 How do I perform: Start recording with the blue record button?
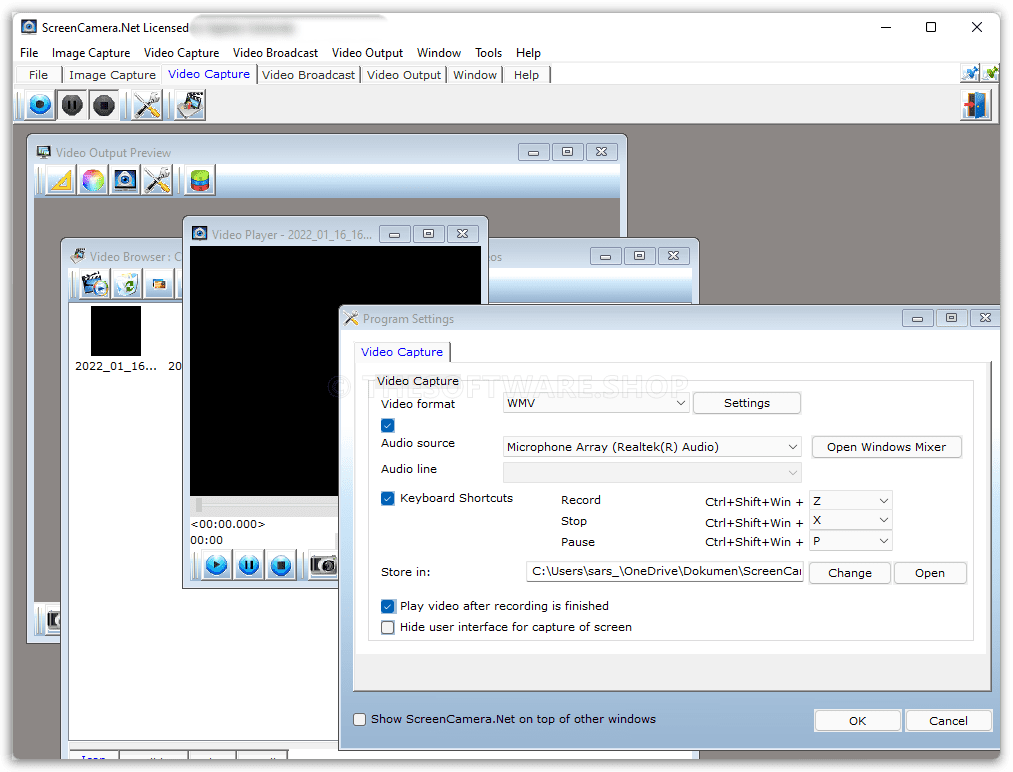[x=40, y=105]
